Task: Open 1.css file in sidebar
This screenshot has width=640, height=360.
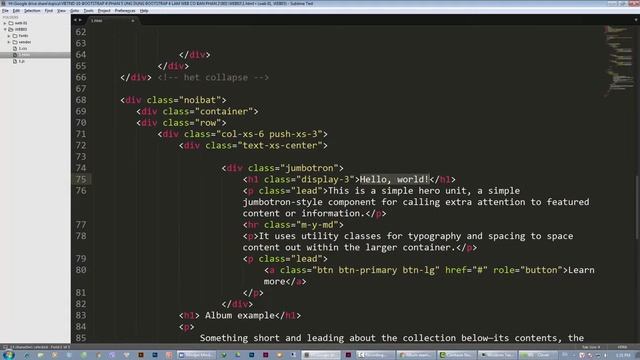Action: click(x=23, y=49)
